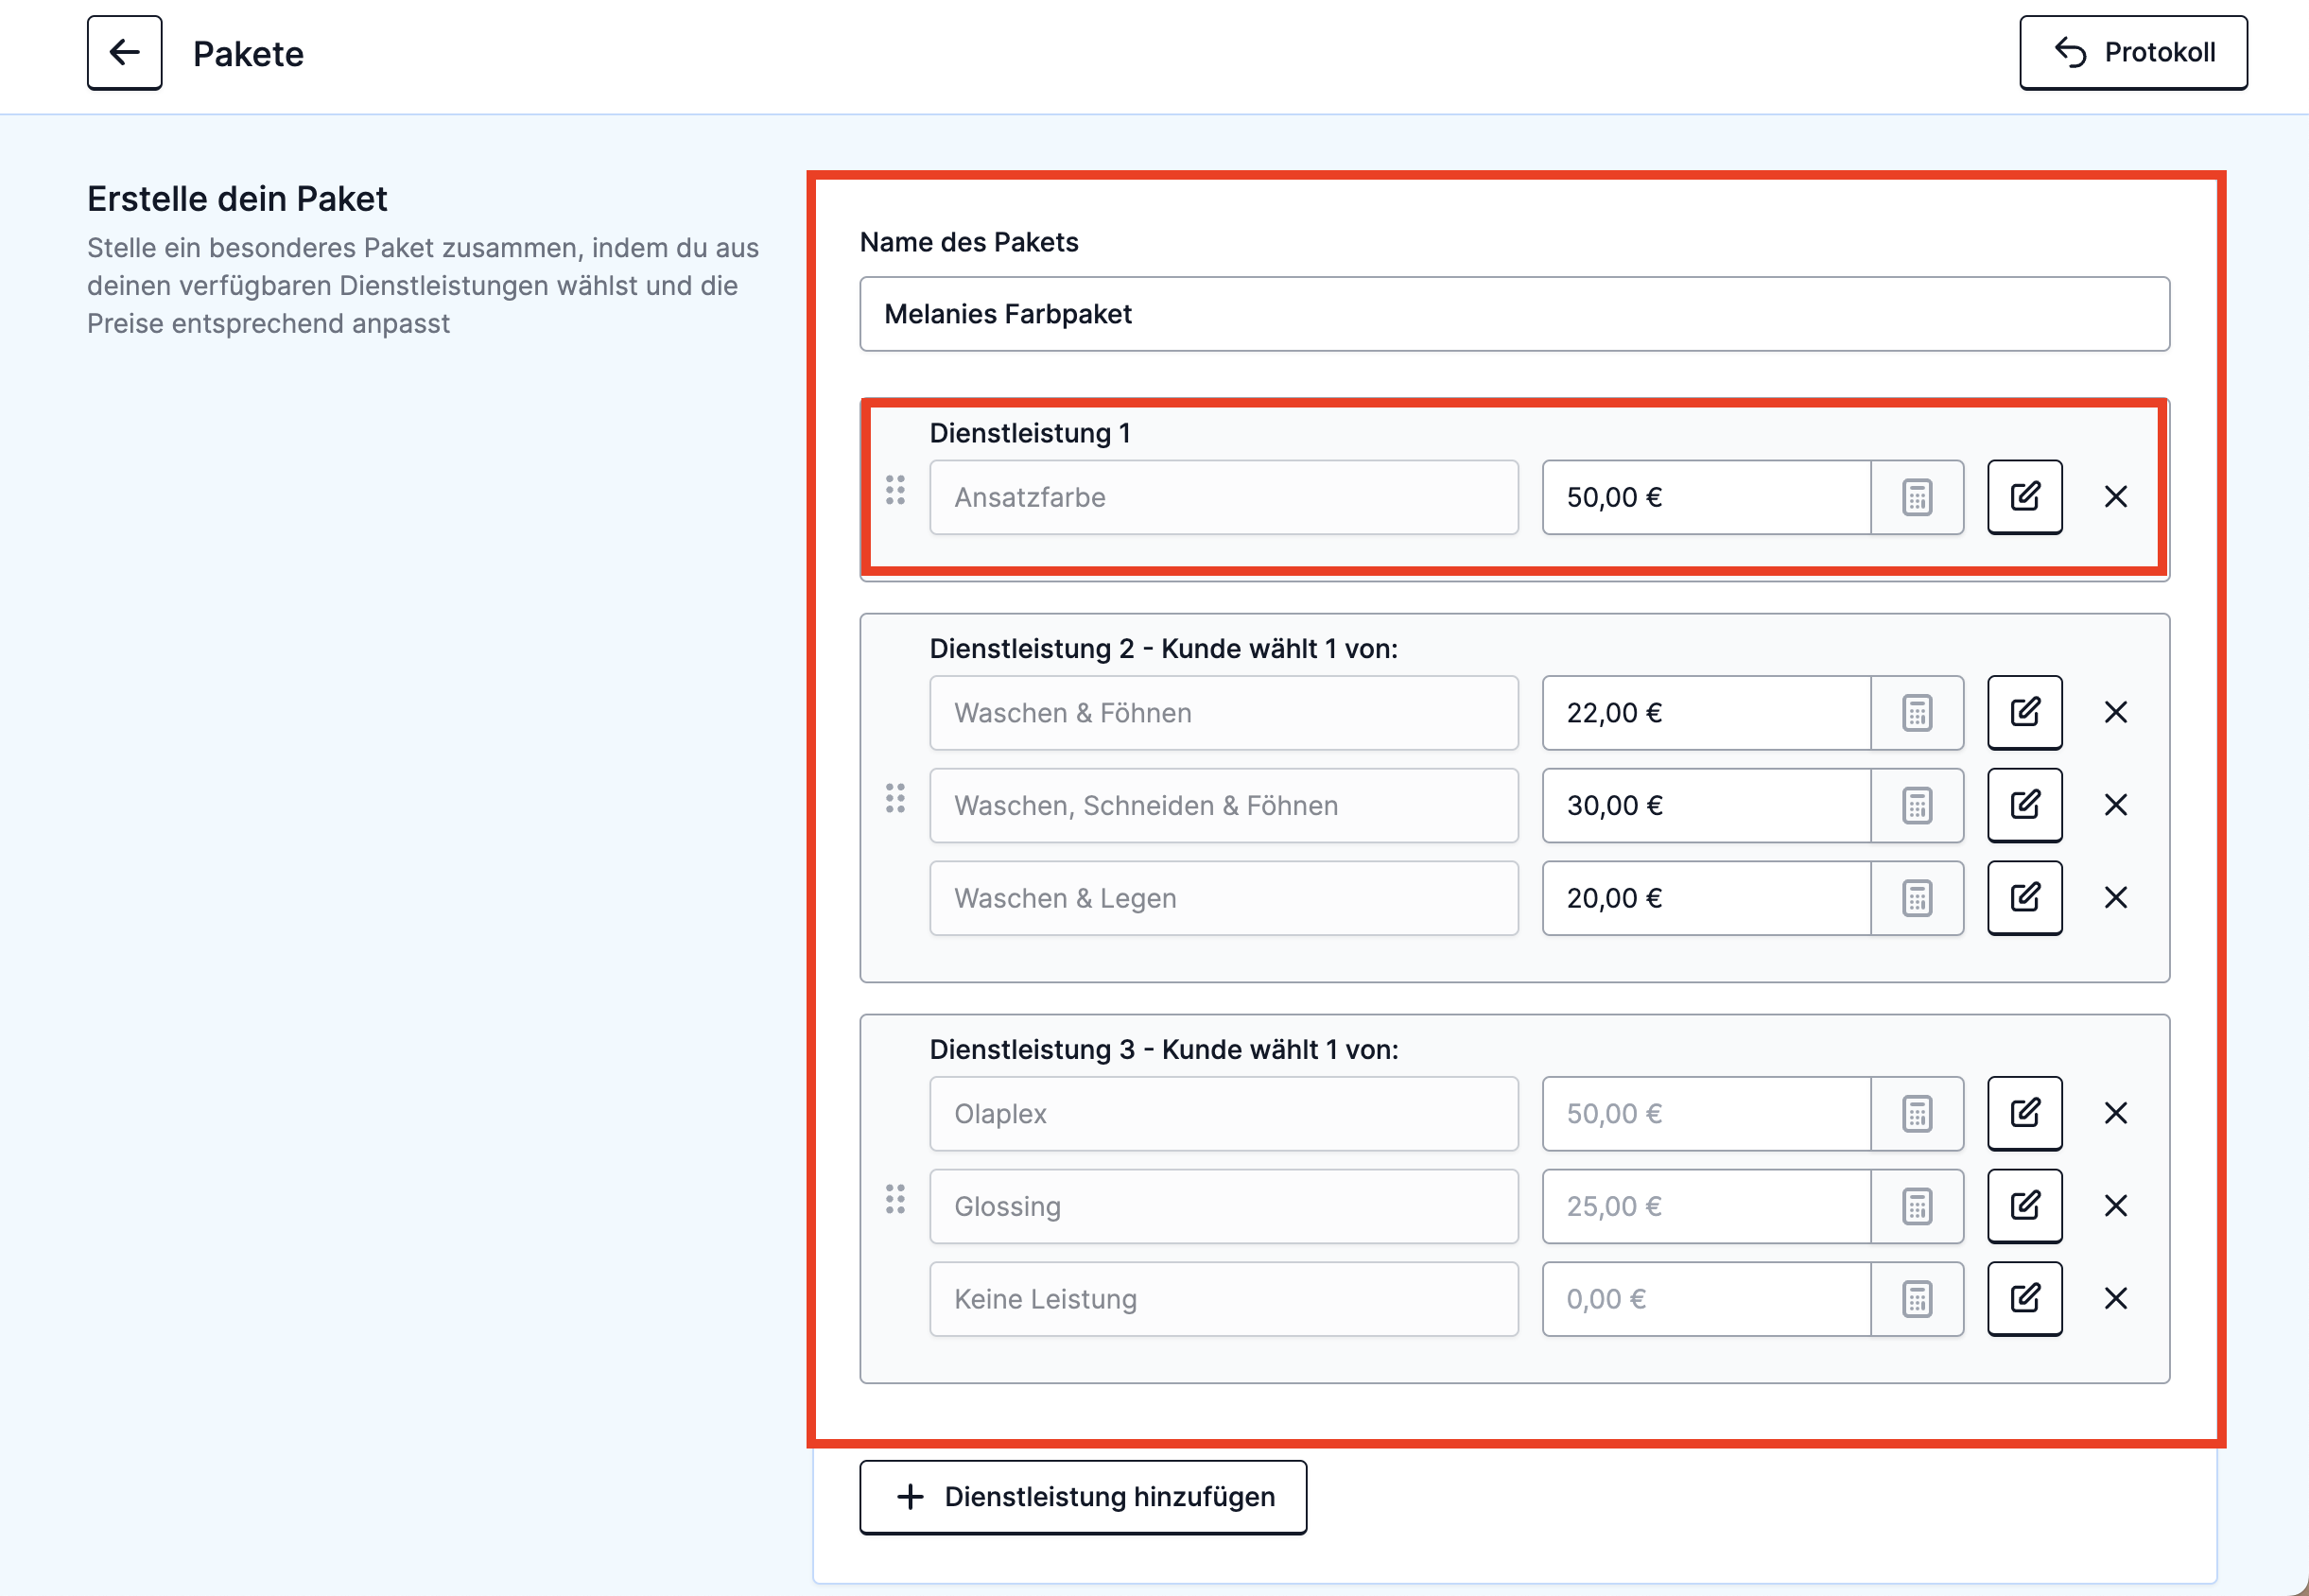Open calculator for Waschen & Föhnen price
This screenshot has height=1596, width=2309.
pos(1917,713)
